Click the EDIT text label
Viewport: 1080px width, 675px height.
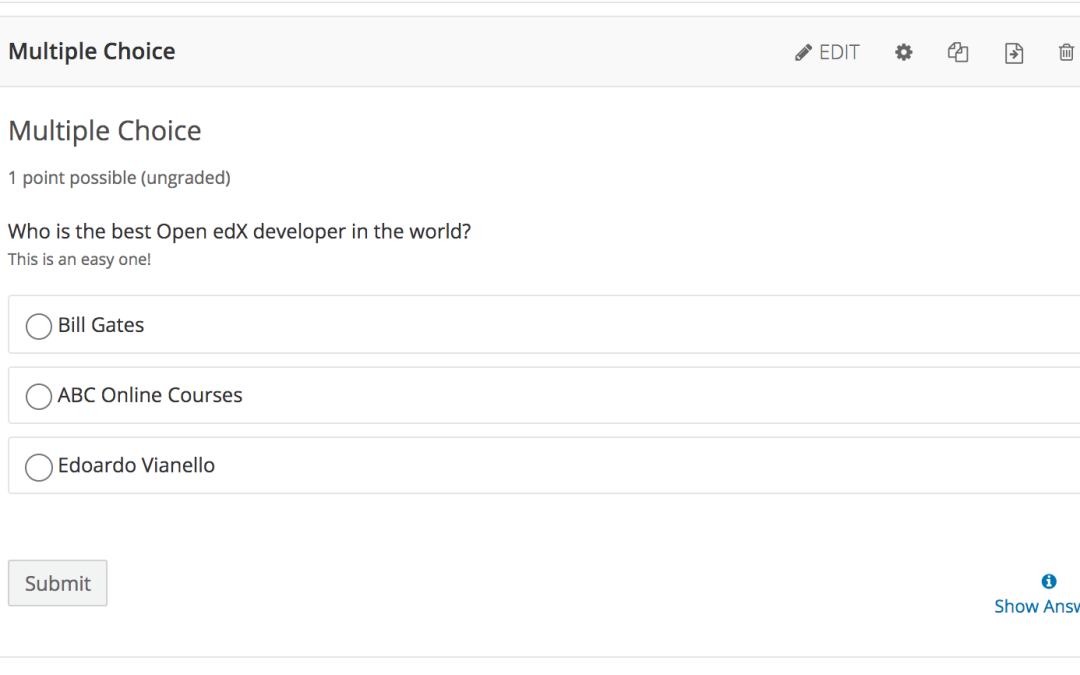[839, 53]
